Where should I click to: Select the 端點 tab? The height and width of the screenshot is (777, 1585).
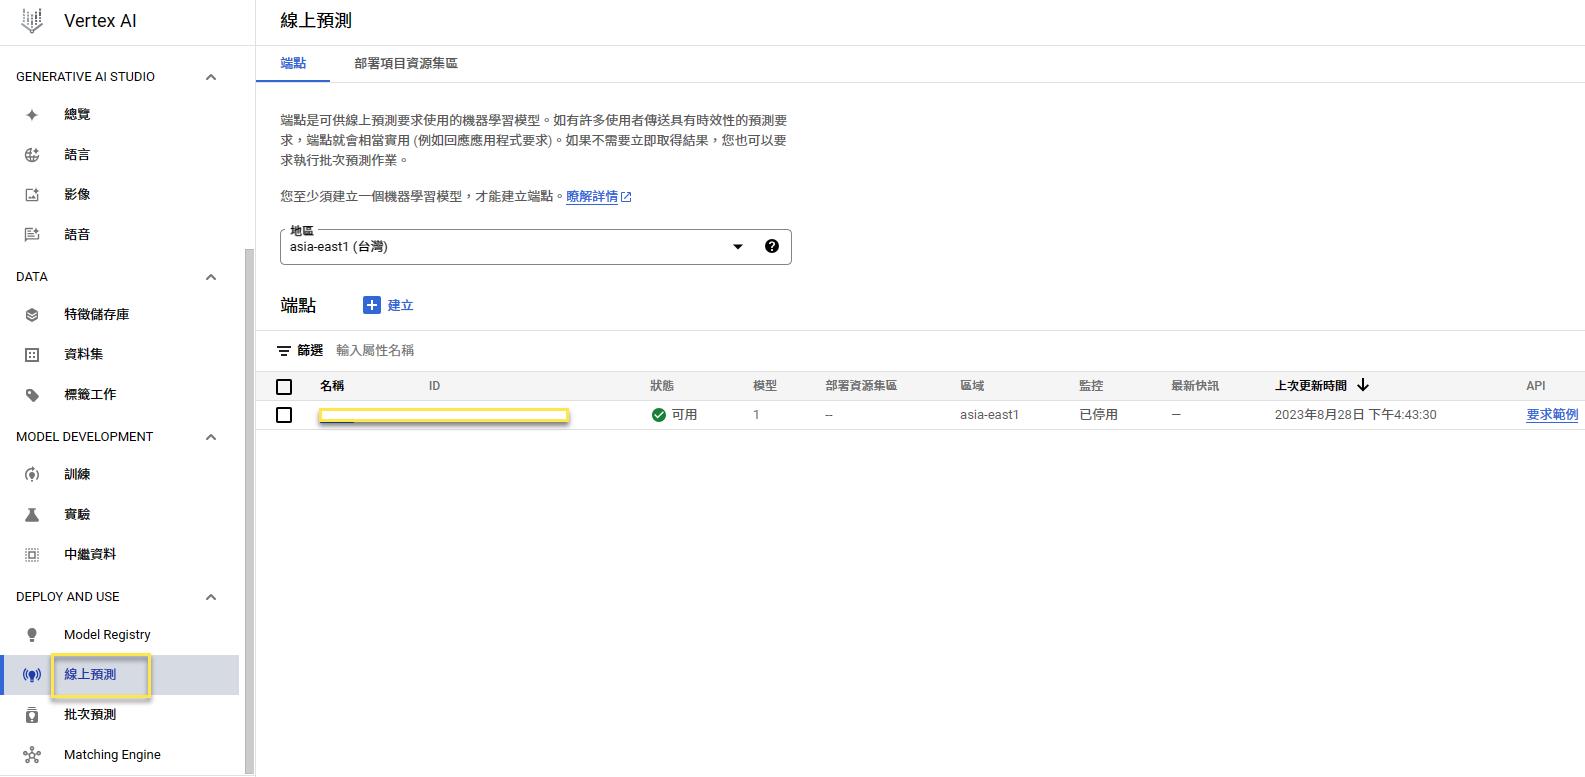pos(293,63)
